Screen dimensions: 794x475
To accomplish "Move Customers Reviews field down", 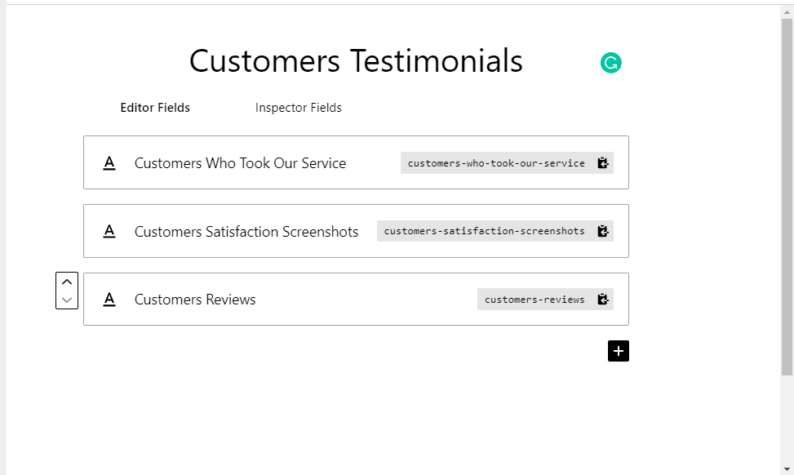I will [x=67, y=300].
